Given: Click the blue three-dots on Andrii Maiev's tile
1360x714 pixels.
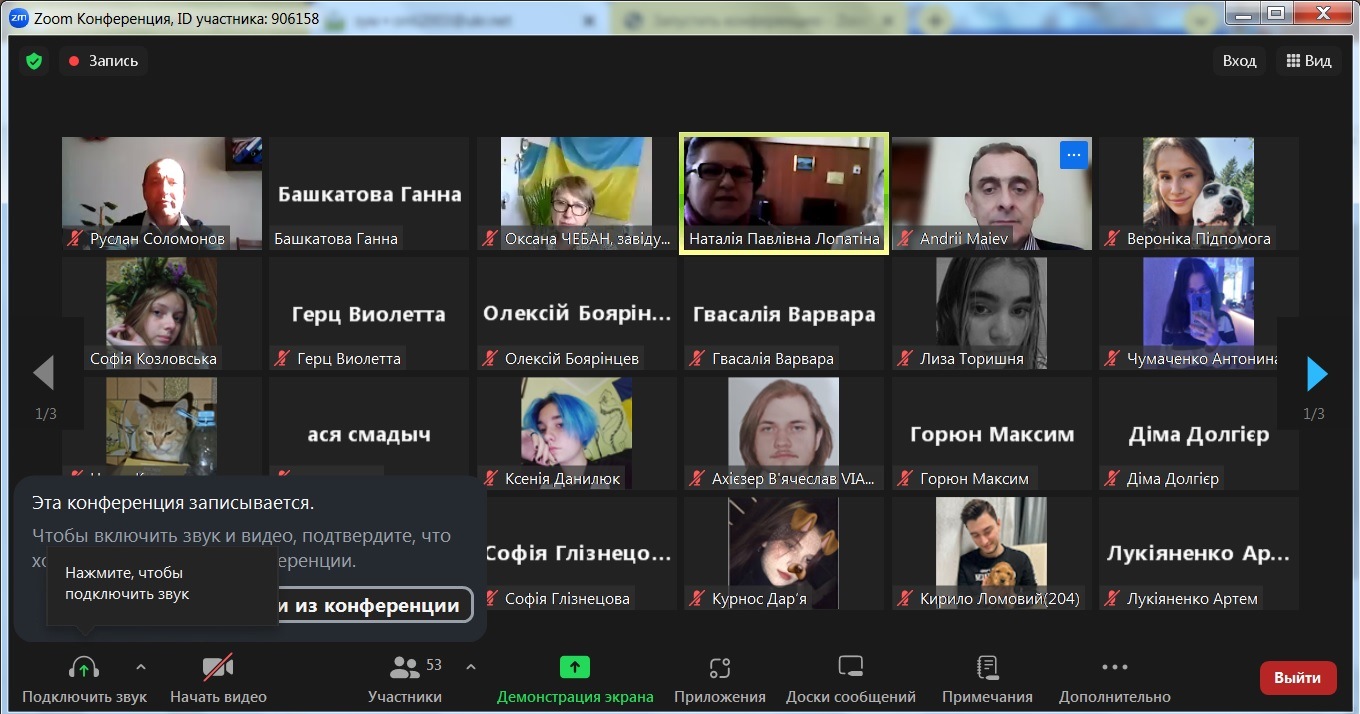Looking at the screenshot, I should [x=1073, y=154].
